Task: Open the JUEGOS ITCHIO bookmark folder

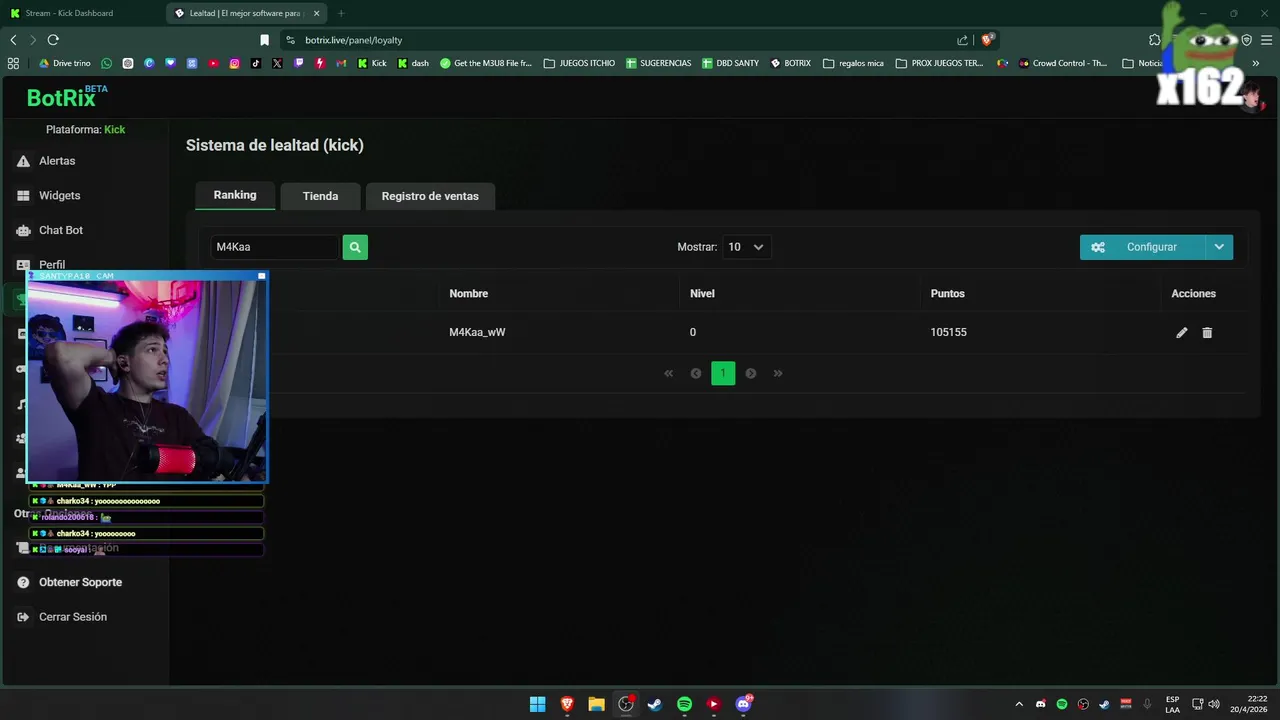Action: coord(579,63)
